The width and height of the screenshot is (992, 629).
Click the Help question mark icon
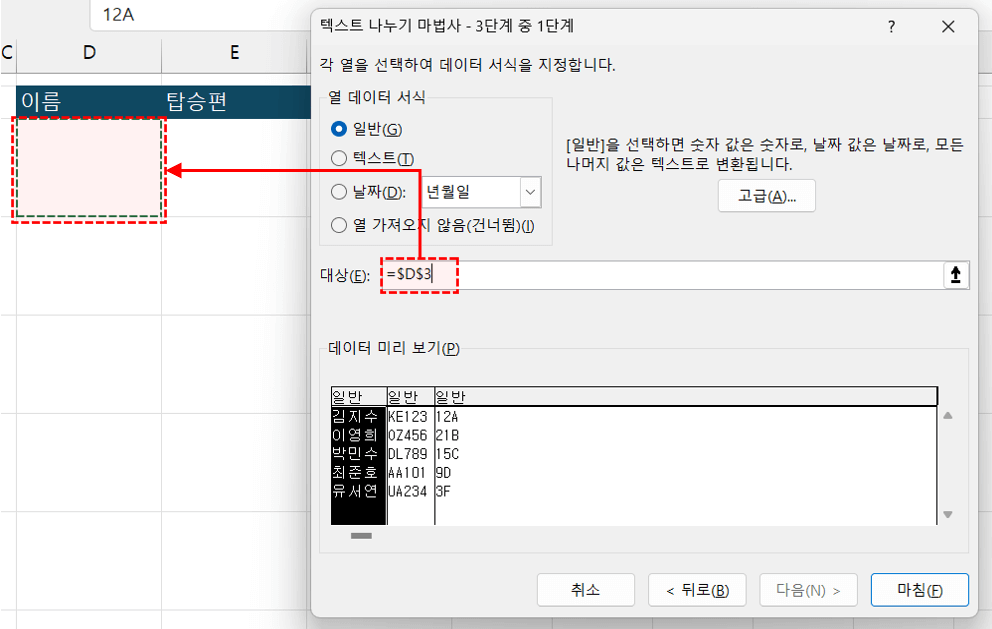tap(891, 27)
